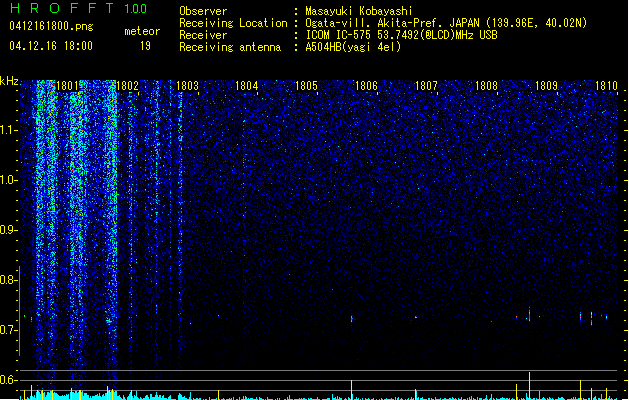This screenshot has width=629, height=400.
Task: Click the 1802 time marker
Action: tap(127, 86)
